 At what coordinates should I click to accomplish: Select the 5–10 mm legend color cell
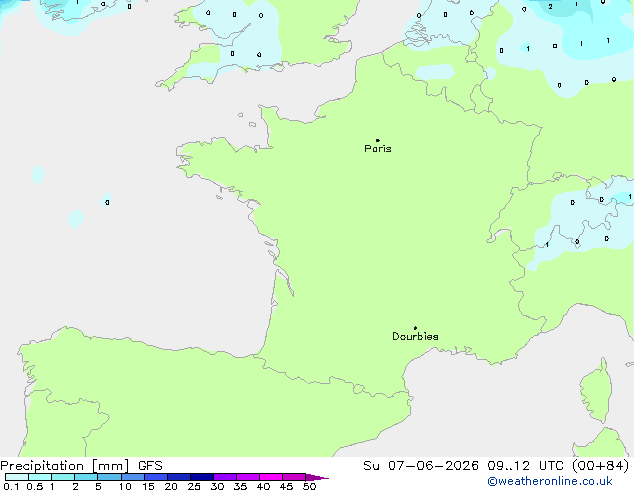click(109, 477)
